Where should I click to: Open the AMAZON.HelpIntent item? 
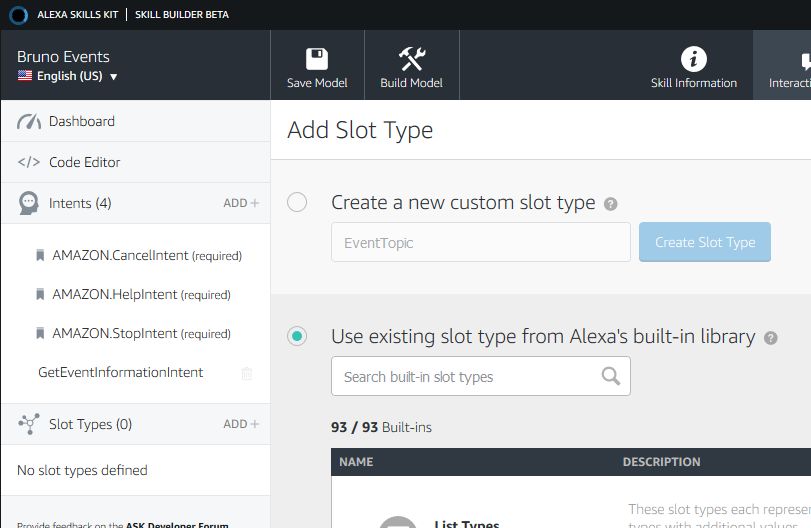[x=140, y=295]
